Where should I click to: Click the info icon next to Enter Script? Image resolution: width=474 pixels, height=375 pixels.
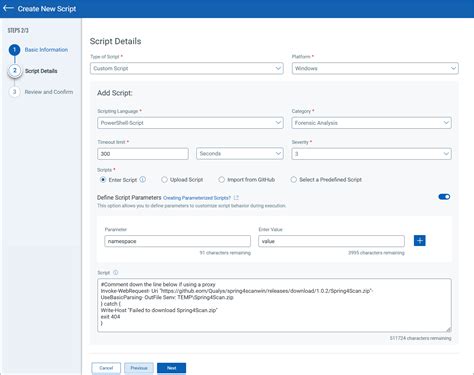coord(143,179)
